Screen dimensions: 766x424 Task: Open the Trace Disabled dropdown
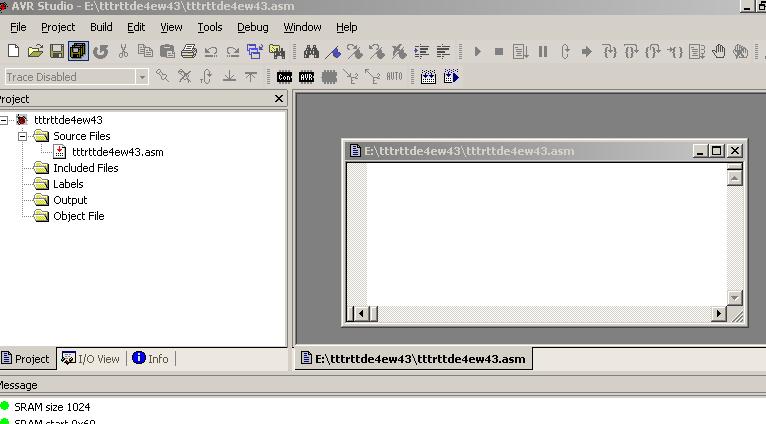(142, 77)
